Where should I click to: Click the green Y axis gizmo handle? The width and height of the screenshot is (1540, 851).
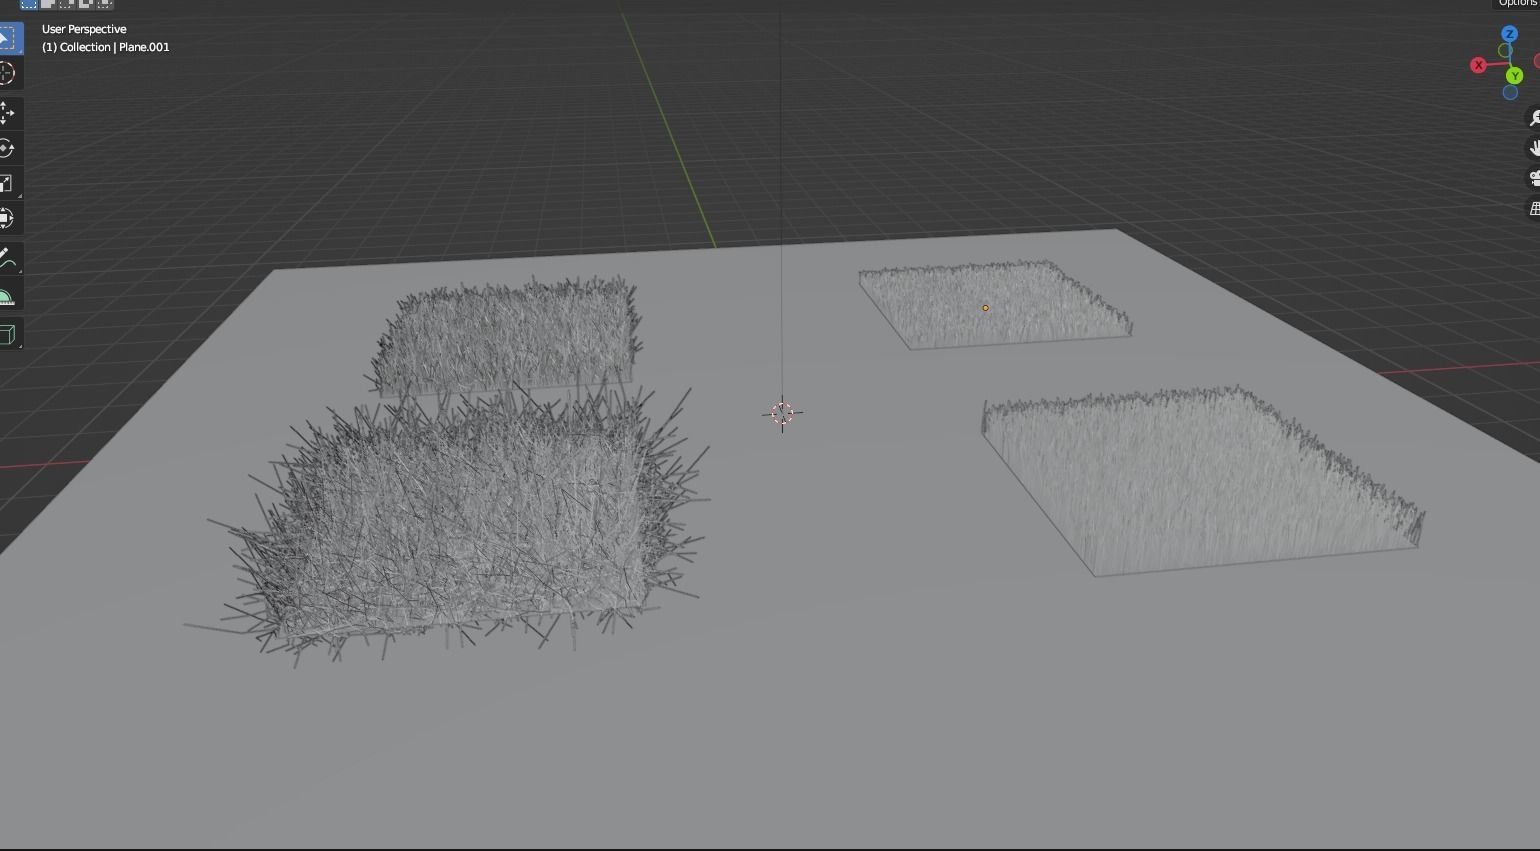tap(1515, 76)
